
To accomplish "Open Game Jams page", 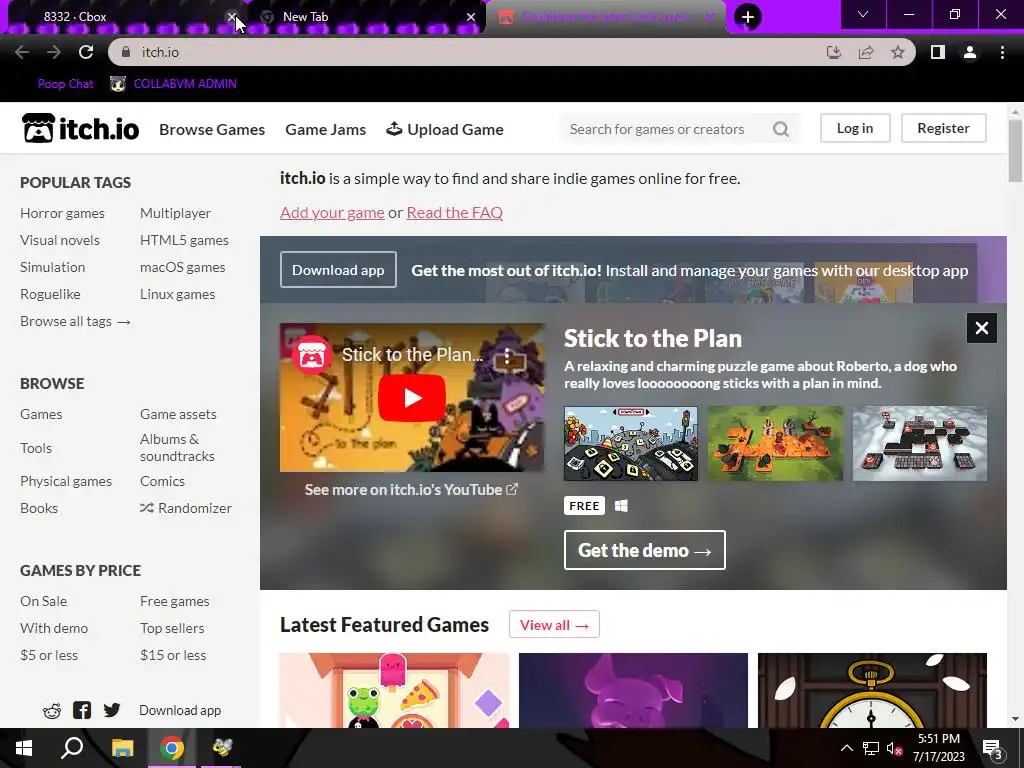I will click(325, 129).
